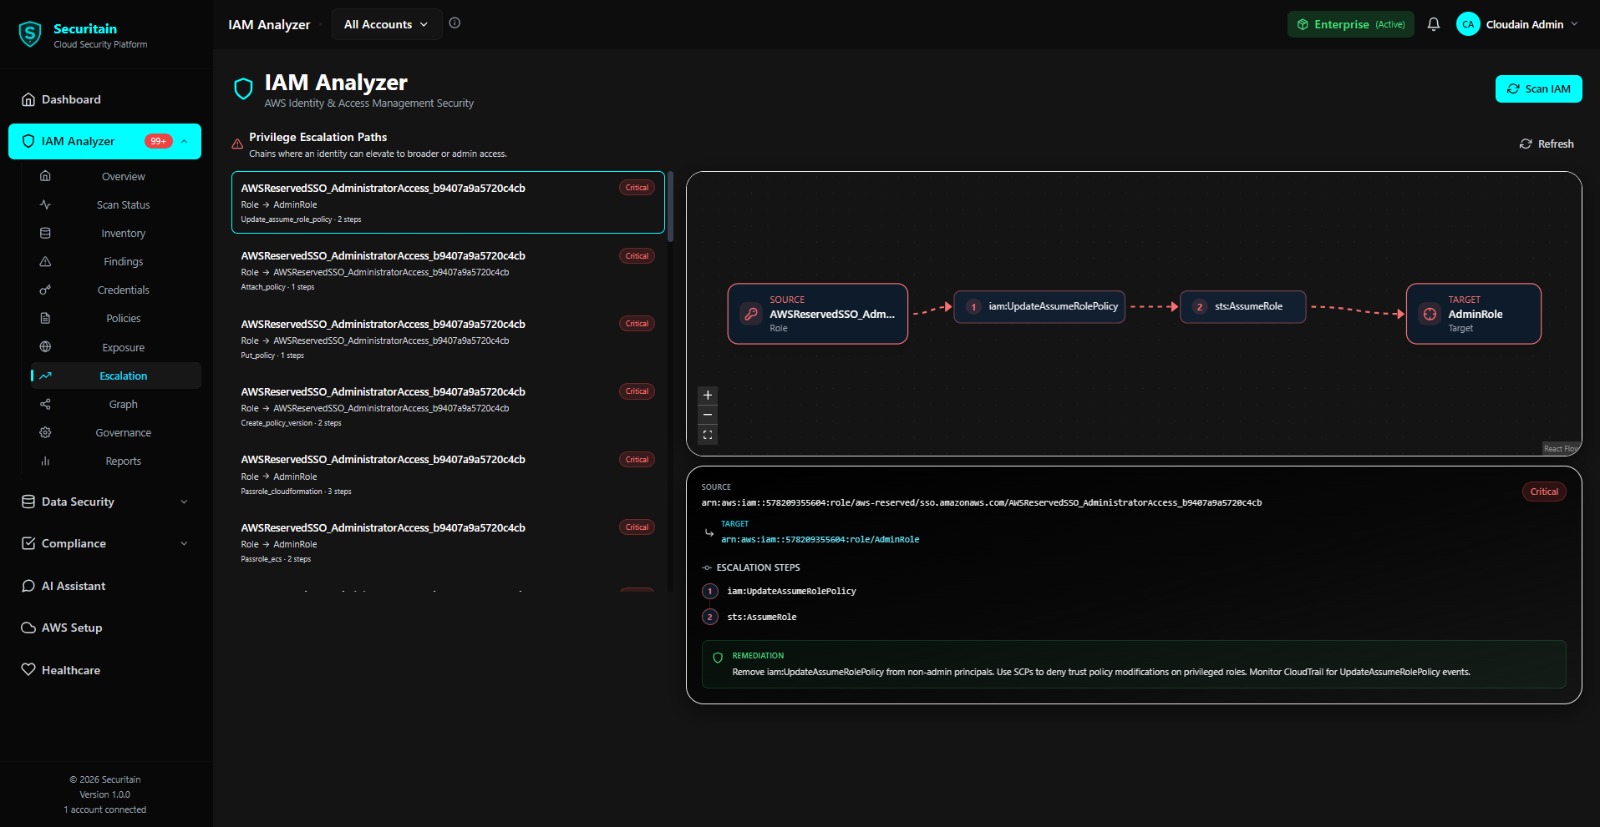Click the sts:AssumeRole graph node

(x=1243, y=307)
